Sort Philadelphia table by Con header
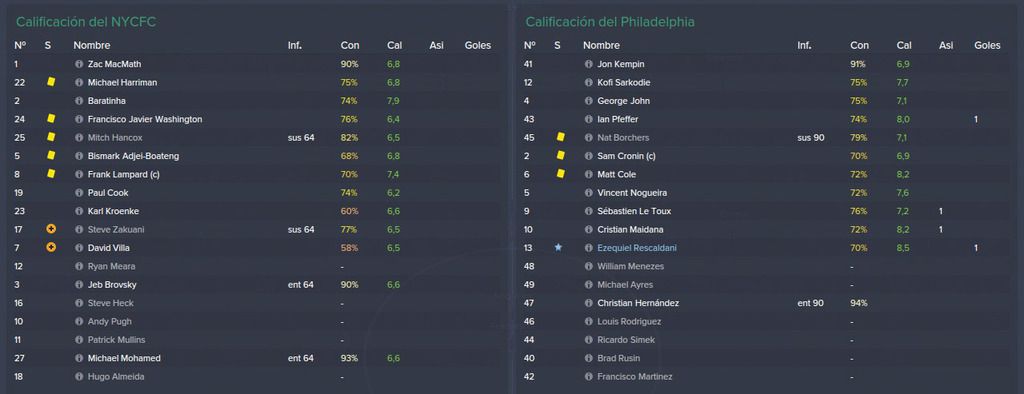 point(859,45)
